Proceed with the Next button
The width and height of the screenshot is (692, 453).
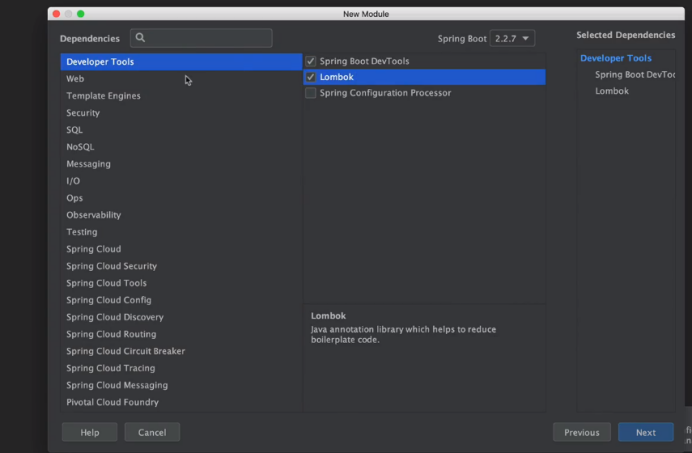(x=645, y=432)
